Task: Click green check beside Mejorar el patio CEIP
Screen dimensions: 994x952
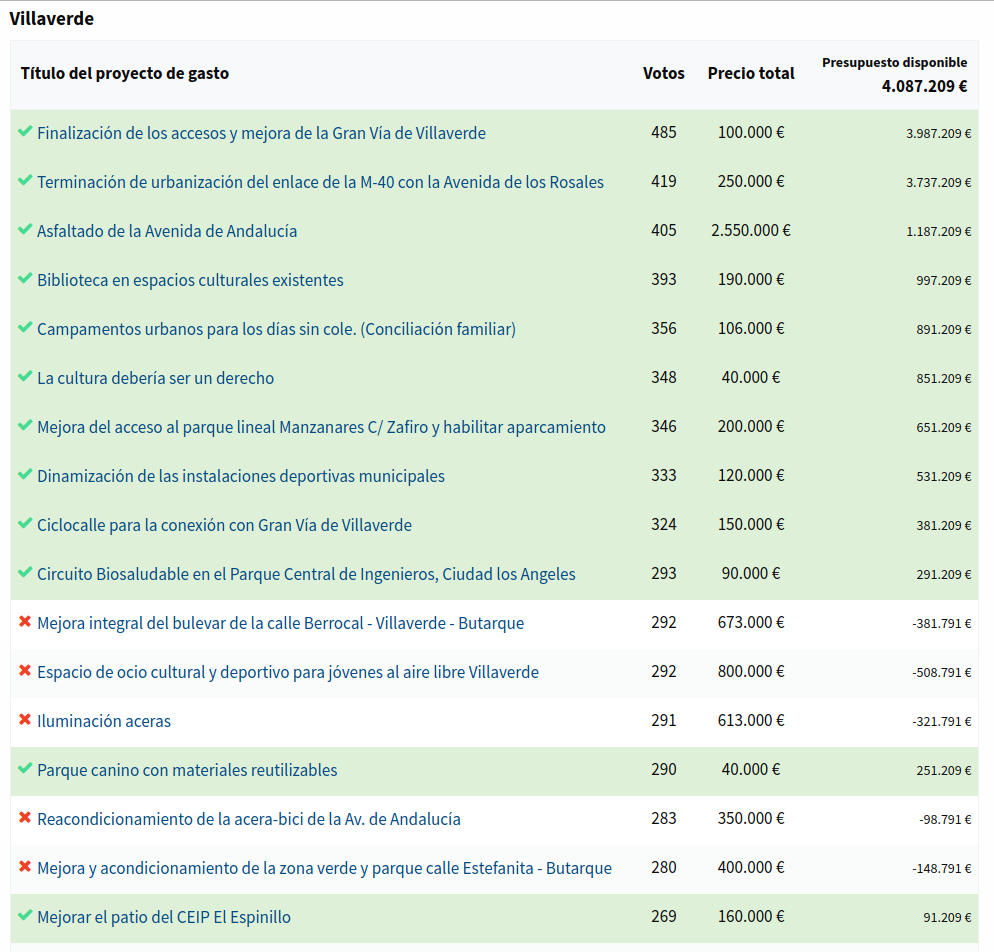Action: click(25, 915)
